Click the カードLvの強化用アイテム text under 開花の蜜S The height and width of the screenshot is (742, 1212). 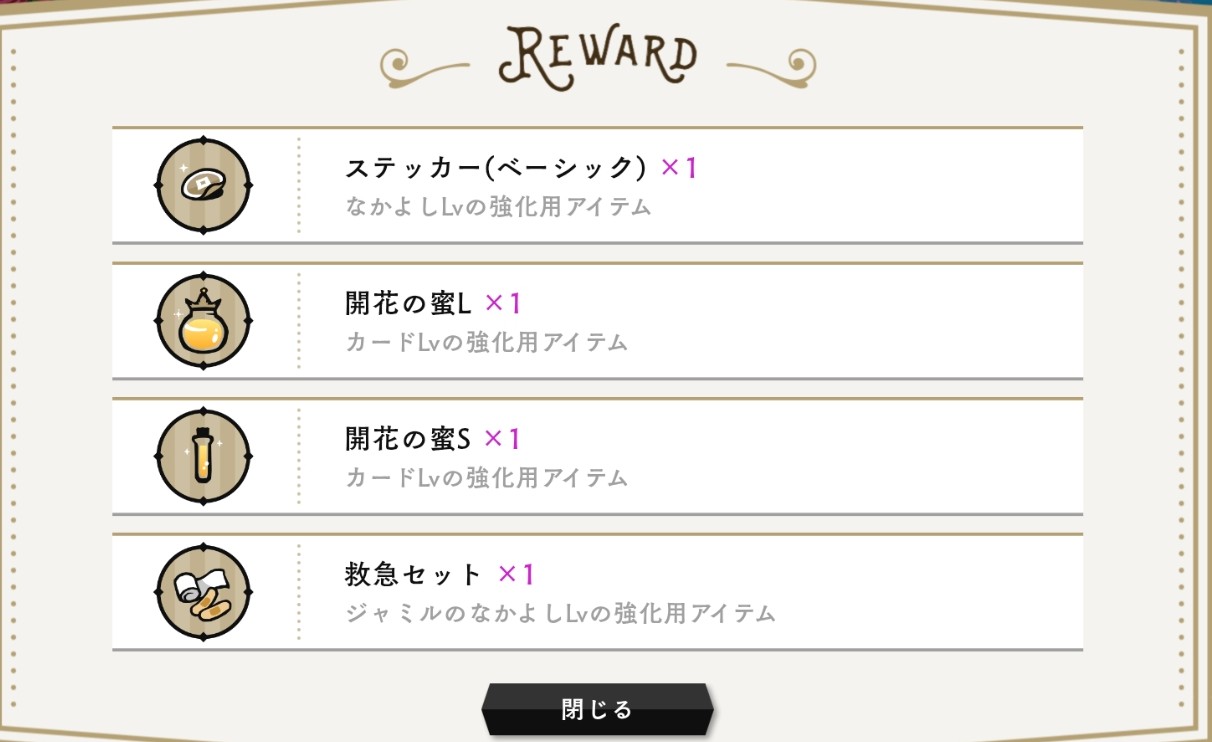click(x=486, y=478)
